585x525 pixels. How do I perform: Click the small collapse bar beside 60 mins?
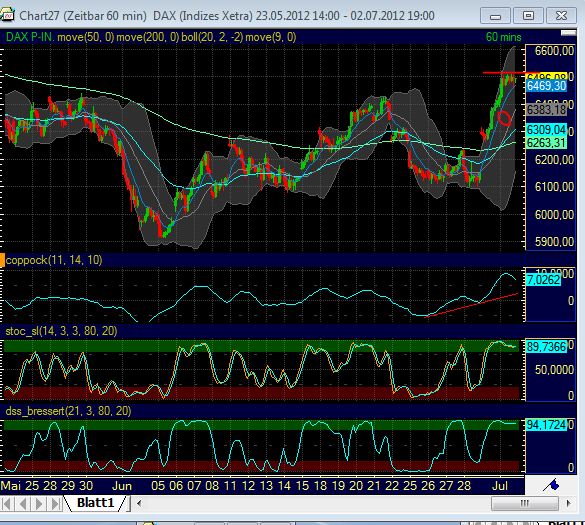pos(568,33)
